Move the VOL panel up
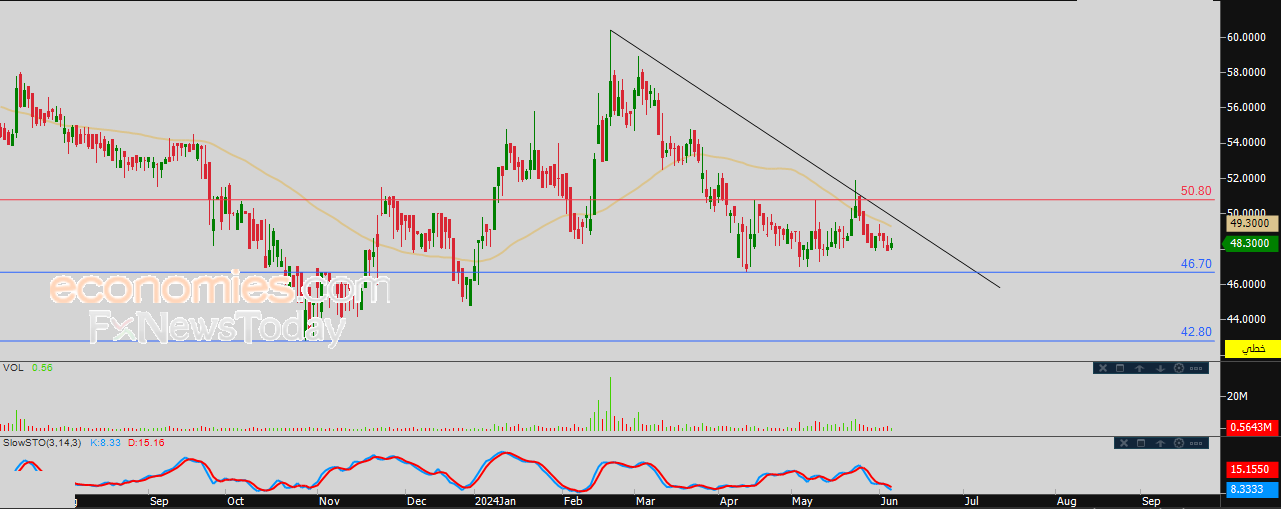Viewport: 1281px width, 509px height. [x=1139, y=368]
